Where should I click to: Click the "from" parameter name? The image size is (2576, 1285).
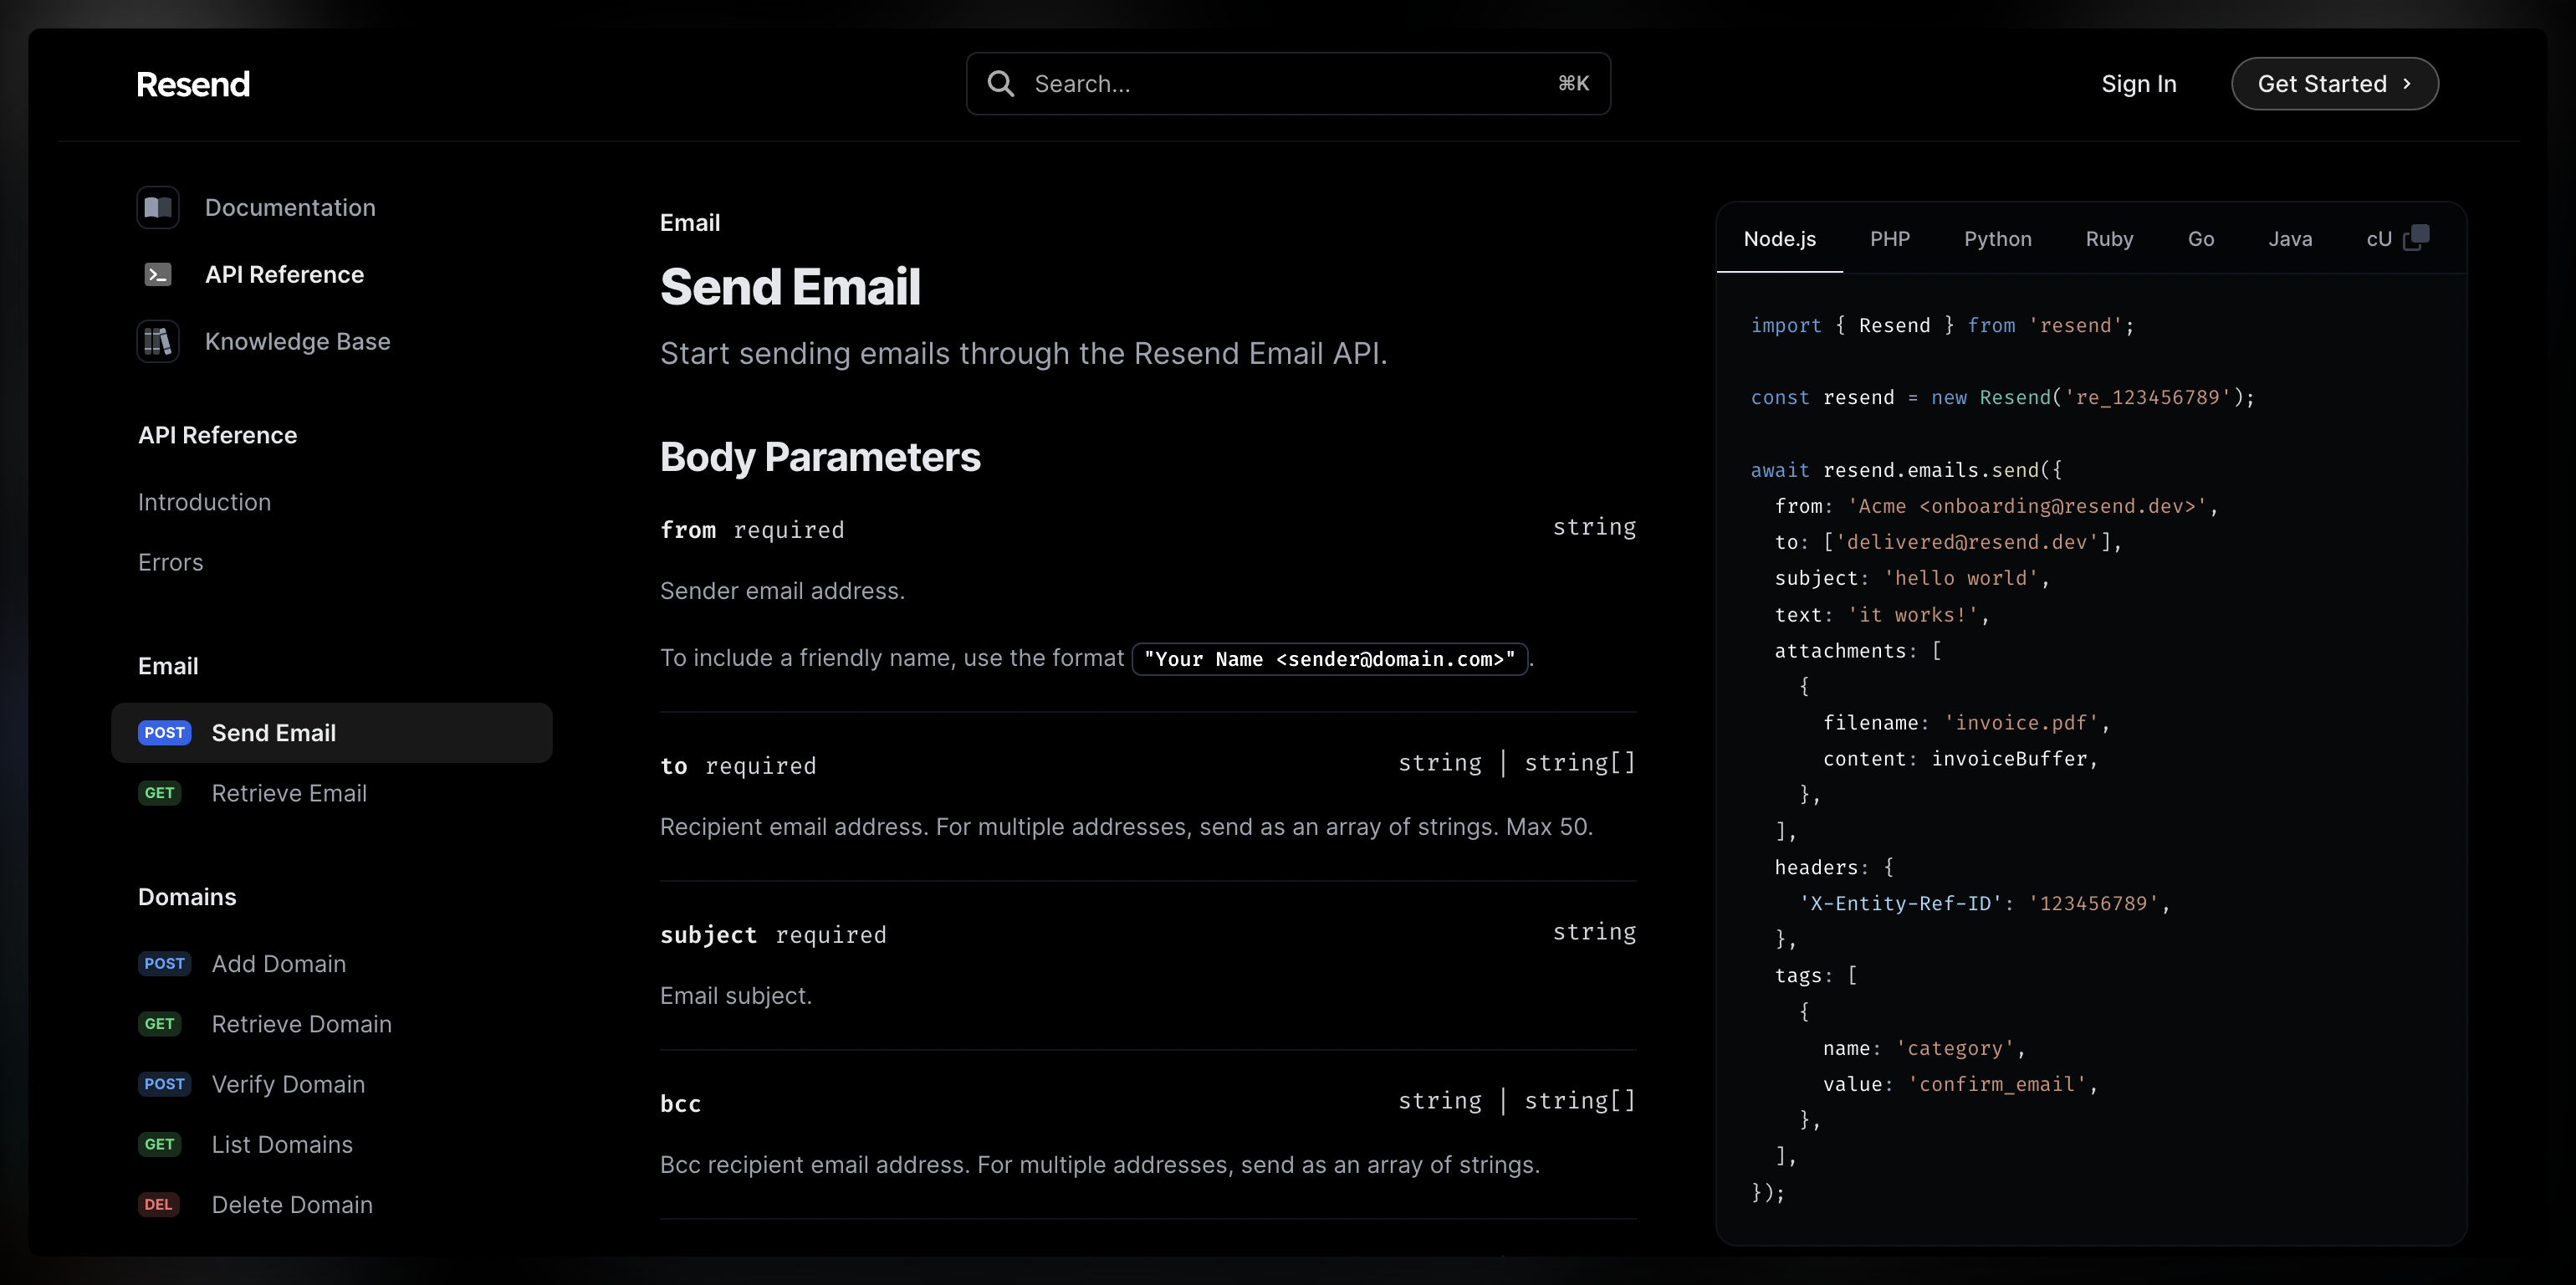coord(688,530)
